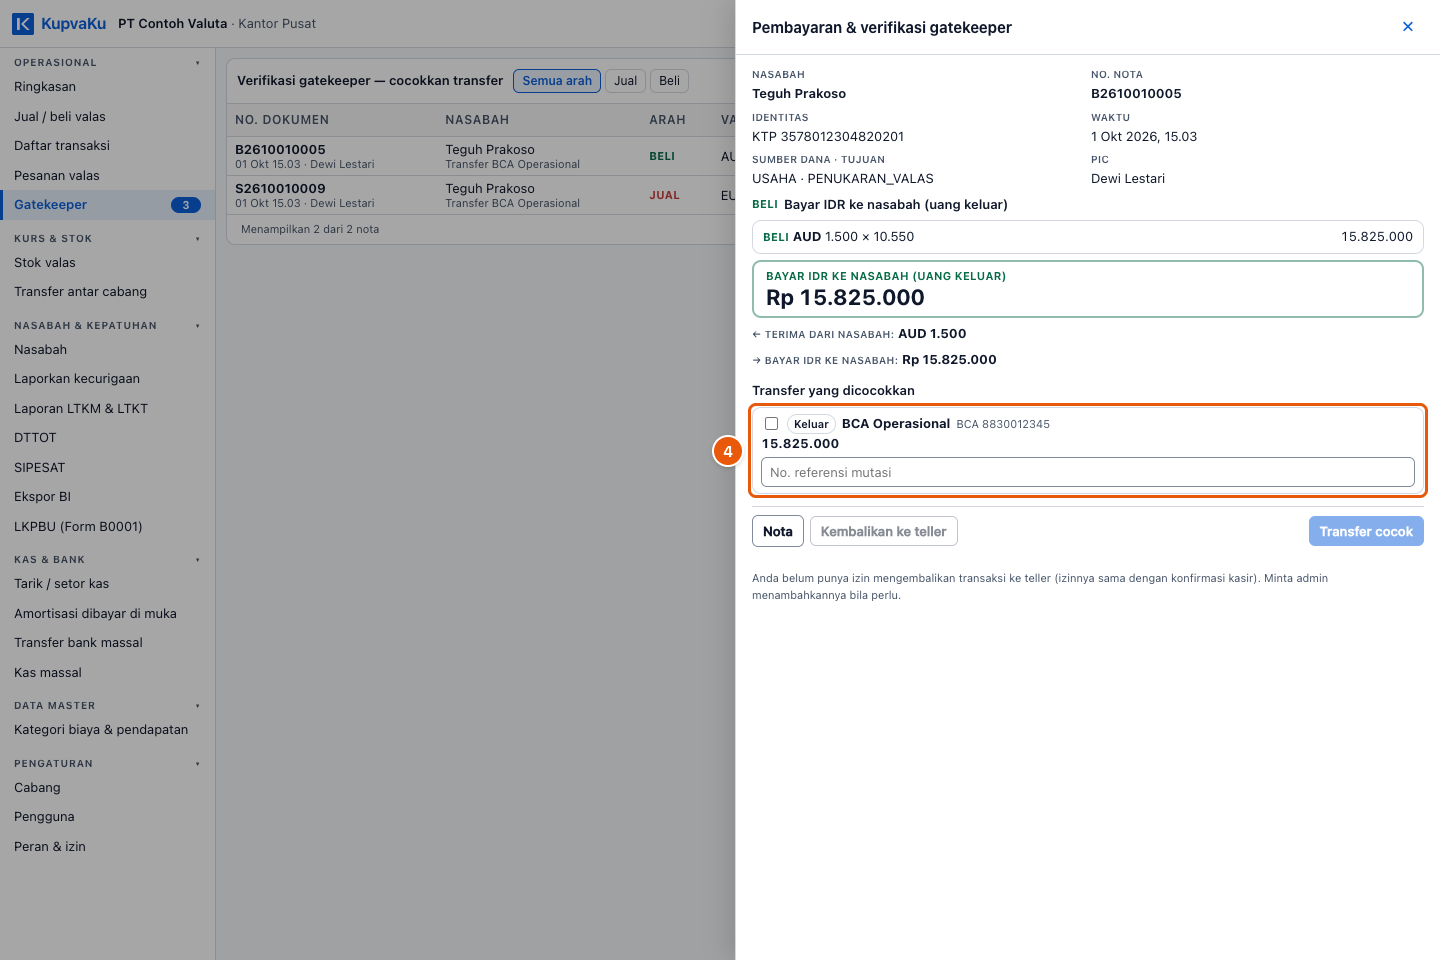1440x960 pixels.
Task: Open Kategori biaya & pendapatan
Action: [x=107, y=730]
